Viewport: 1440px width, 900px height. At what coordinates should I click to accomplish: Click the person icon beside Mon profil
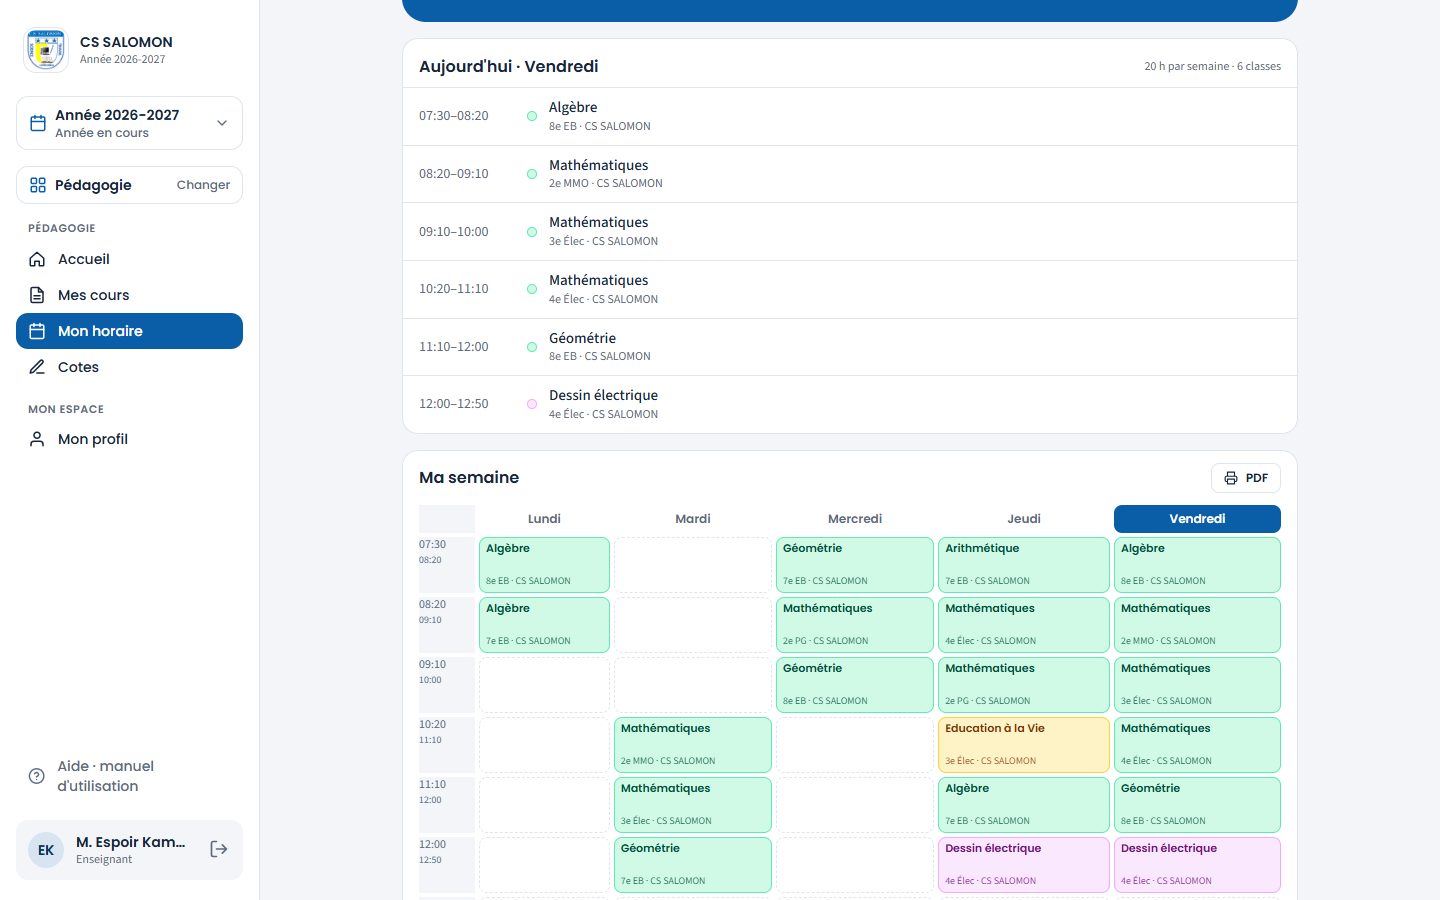37,439
